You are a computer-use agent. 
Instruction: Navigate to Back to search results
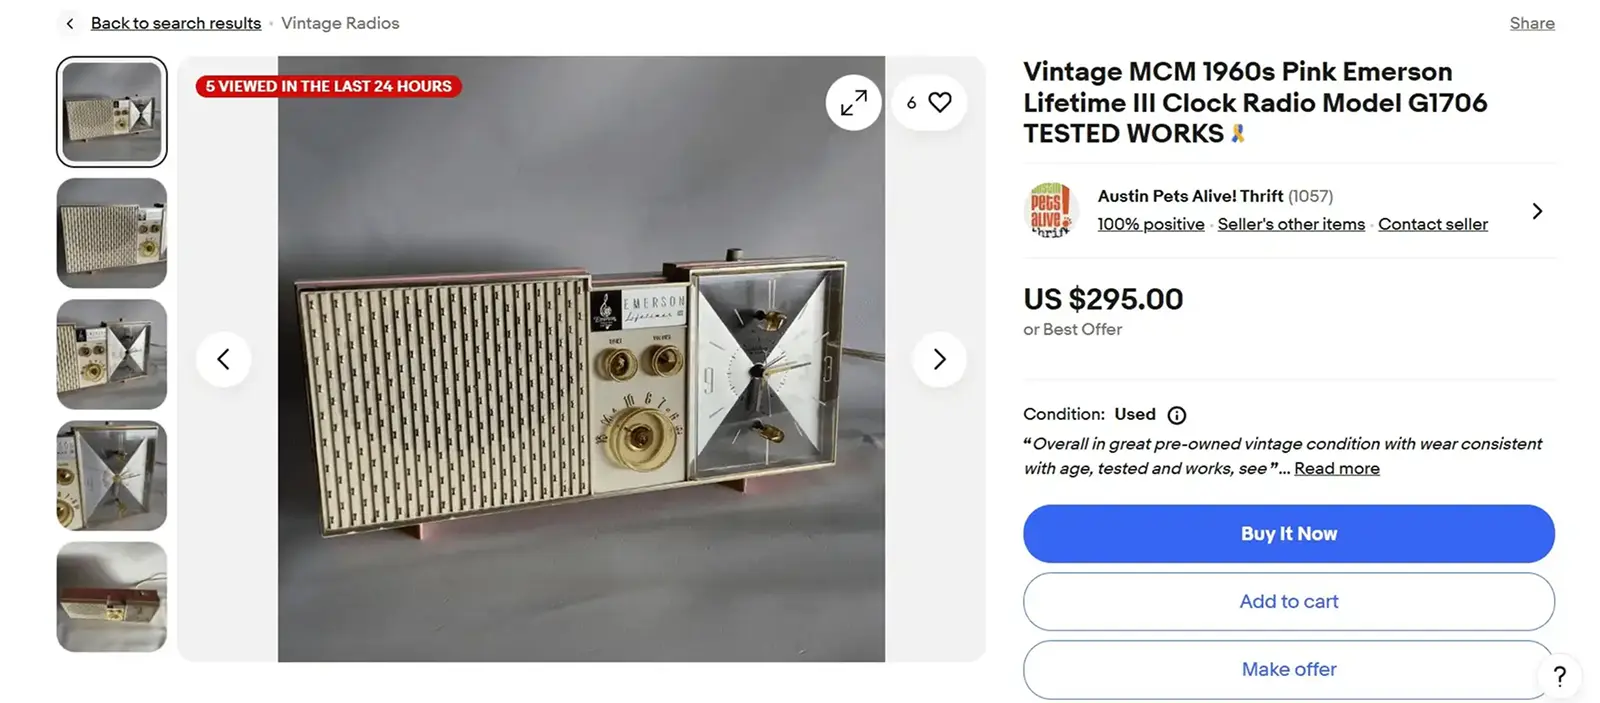(x=176, y=22)
